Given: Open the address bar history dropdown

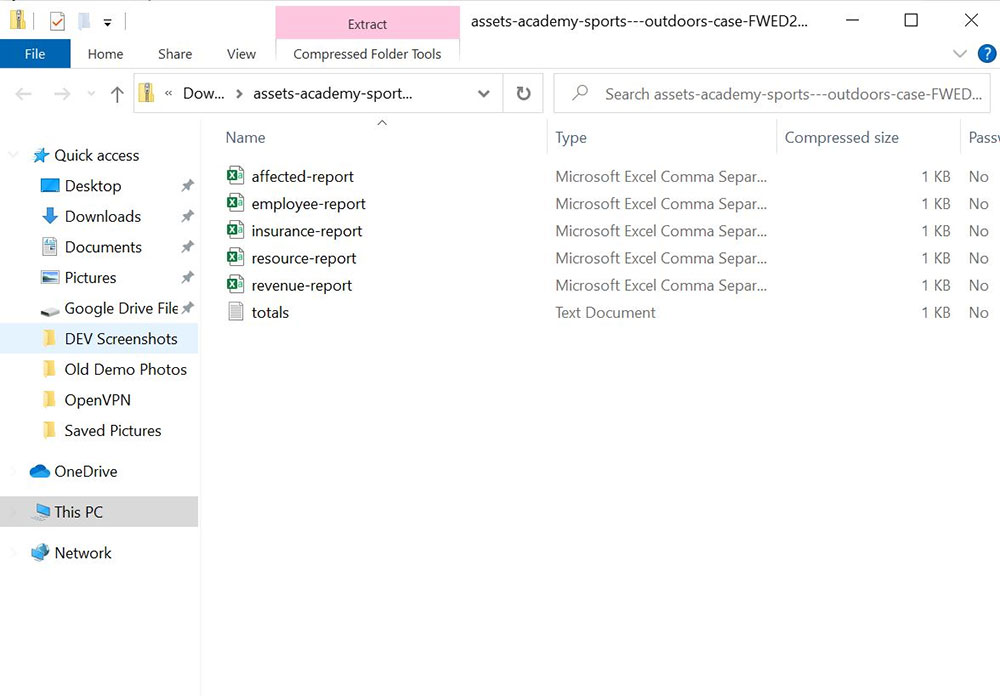Looking at the screenshot, I should (484, 94).
